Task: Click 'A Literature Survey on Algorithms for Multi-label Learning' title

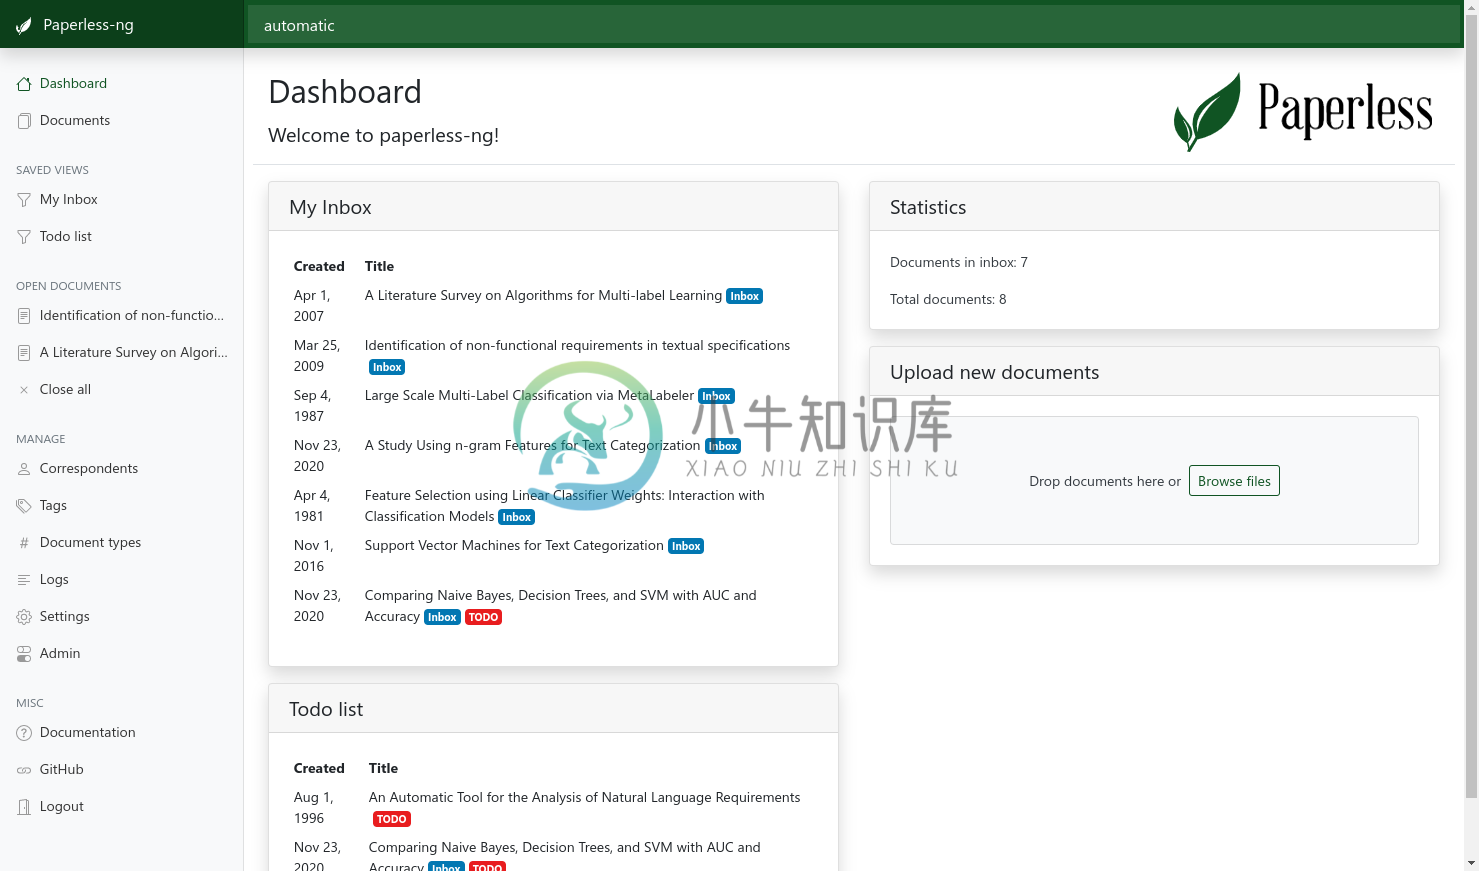Action: tap(543, 295)
